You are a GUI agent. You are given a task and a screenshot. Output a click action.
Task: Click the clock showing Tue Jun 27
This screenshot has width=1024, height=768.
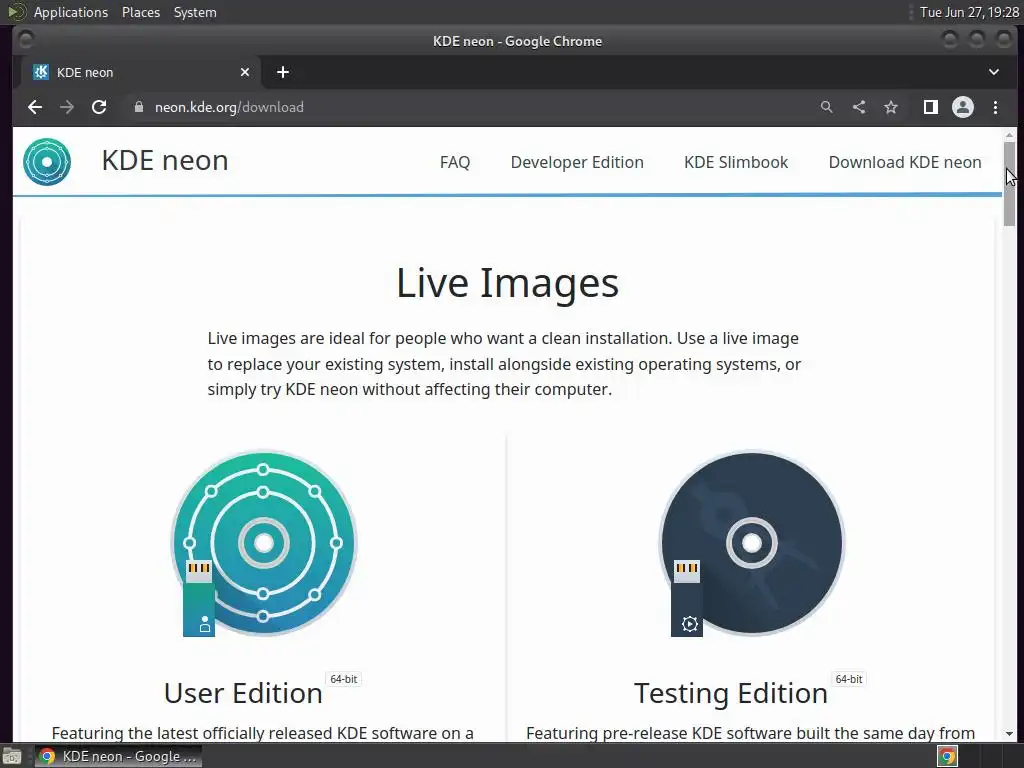click(x=969, y=12)
